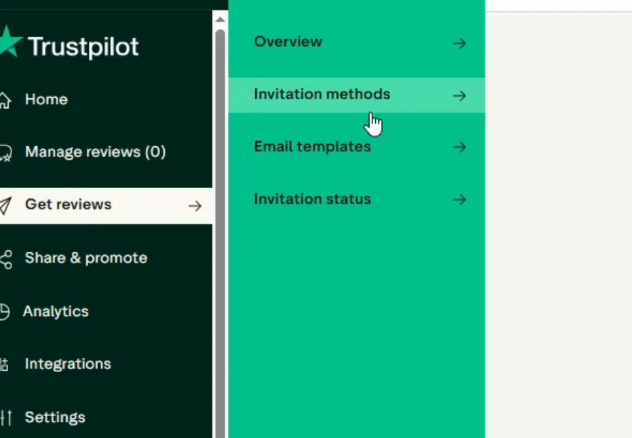Click the Trustpilot star logo
This screenshot has height=438, width=632.
(x=10, y=41)
